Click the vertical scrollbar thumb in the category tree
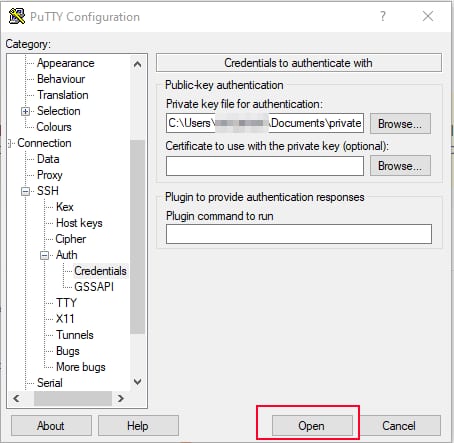 pos(137,237)
